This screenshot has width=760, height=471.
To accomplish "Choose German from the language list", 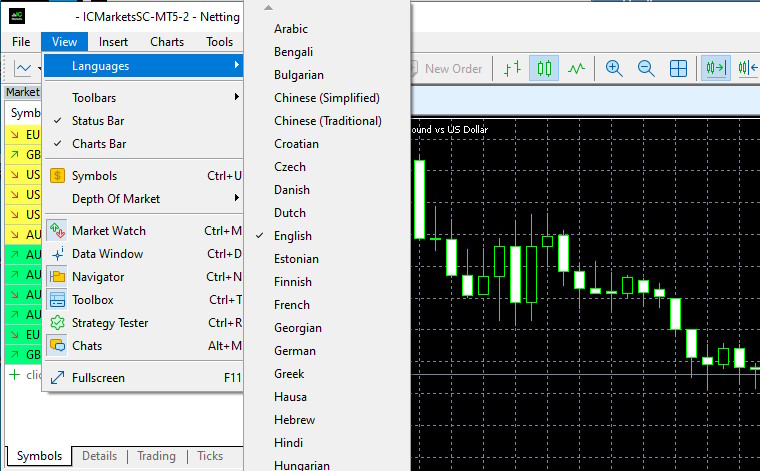I will (x=328, y=351).
